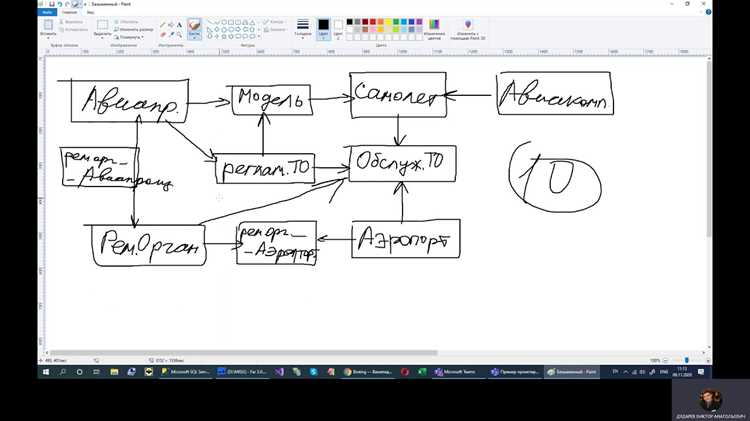
Task: Select the Fill with color bucket tool
Action: click(171, 25)
